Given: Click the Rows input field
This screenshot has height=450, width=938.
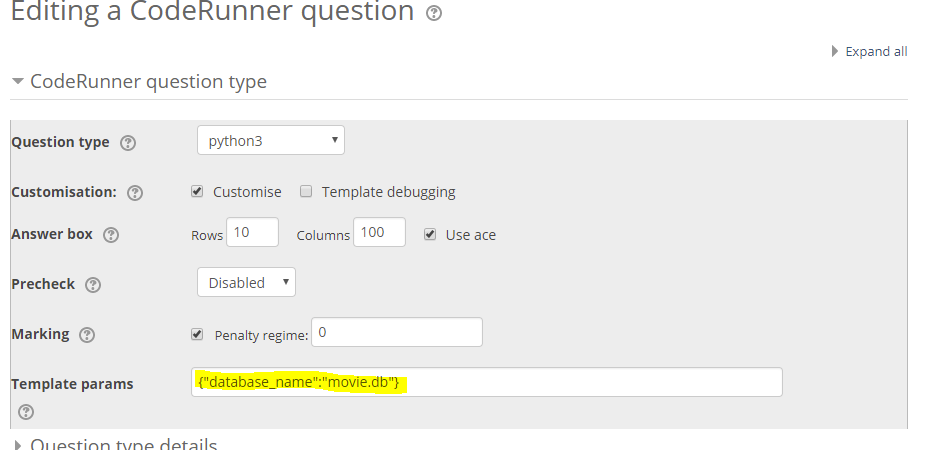Looking at the screenshot, I should tap(252, 232).
